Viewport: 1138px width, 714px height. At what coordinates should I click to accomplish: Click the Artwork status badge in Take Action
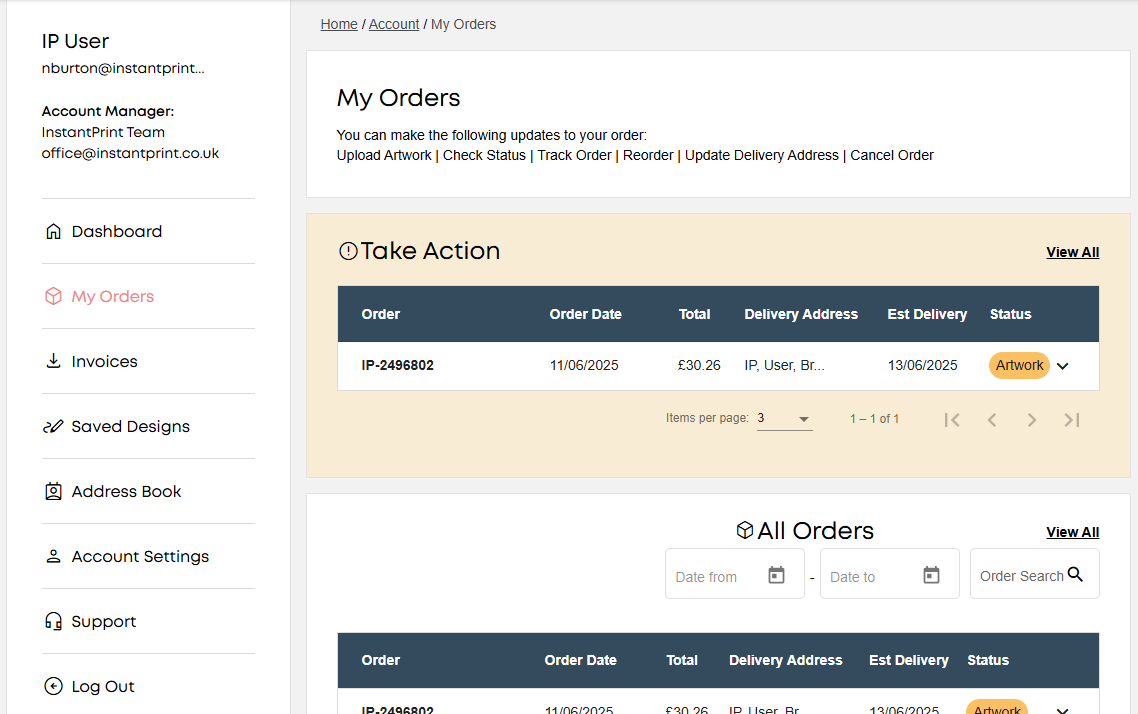pos(1019,366)
